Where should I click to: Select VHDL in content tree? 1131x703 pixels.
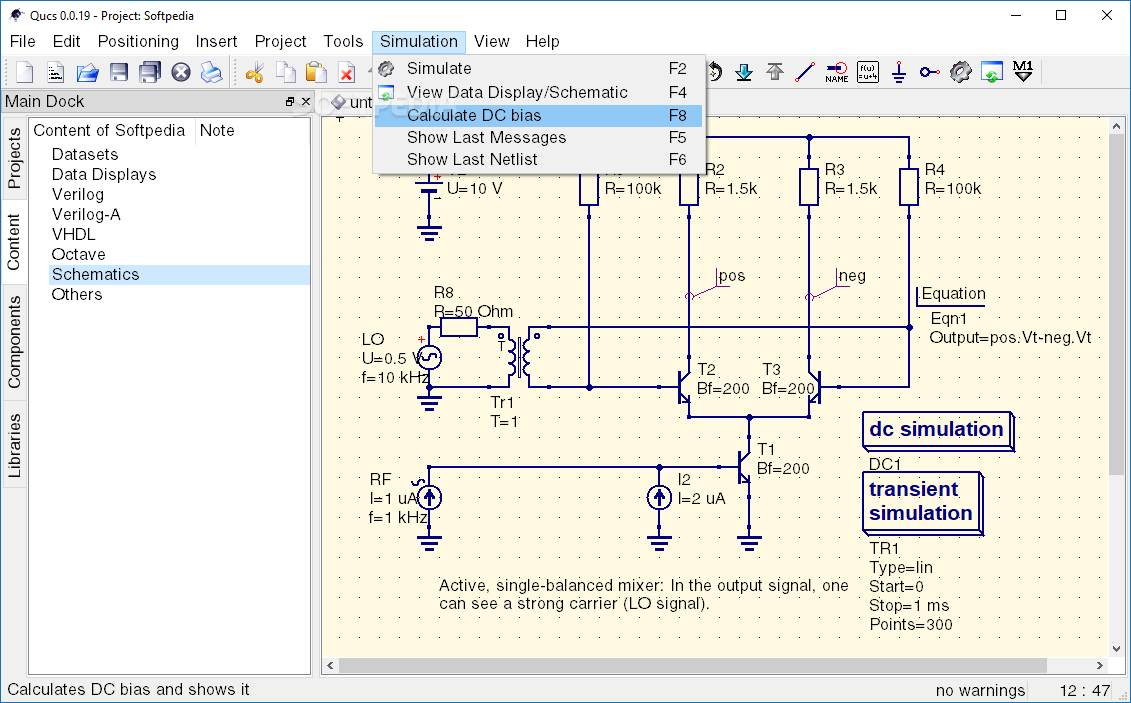tap(74, 234)
